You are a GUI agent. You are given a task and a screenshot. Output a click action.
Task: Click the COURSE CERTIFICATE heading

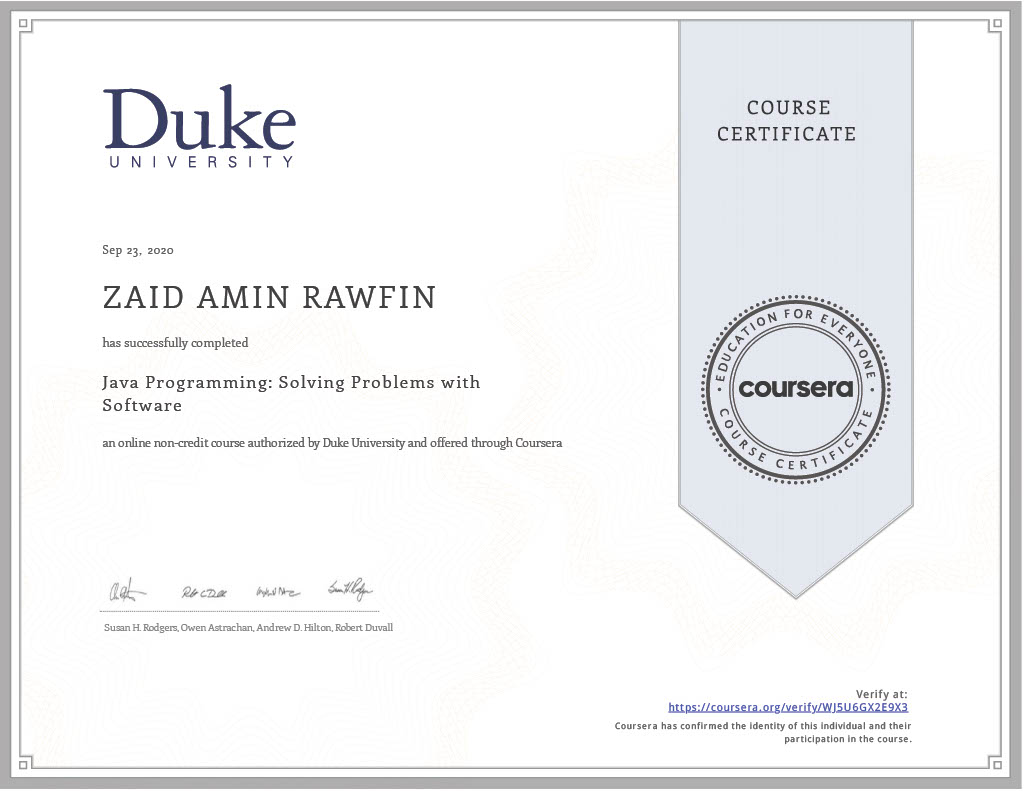click(787, 120)
